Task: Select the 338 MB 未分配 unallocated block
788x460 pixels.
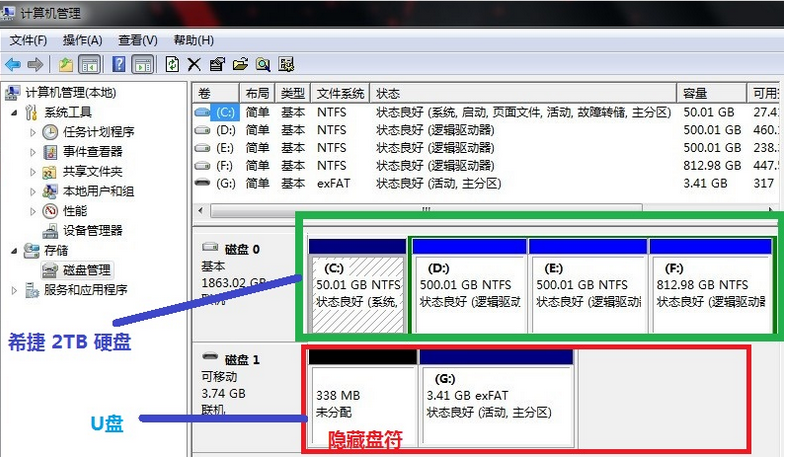Action: (363, 398)
